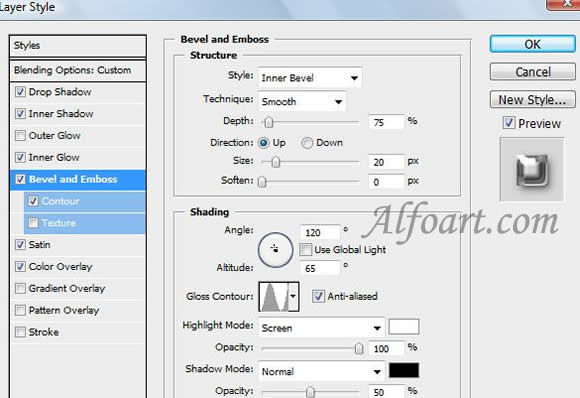Close the Layer Style dialog

click(563, 4)
